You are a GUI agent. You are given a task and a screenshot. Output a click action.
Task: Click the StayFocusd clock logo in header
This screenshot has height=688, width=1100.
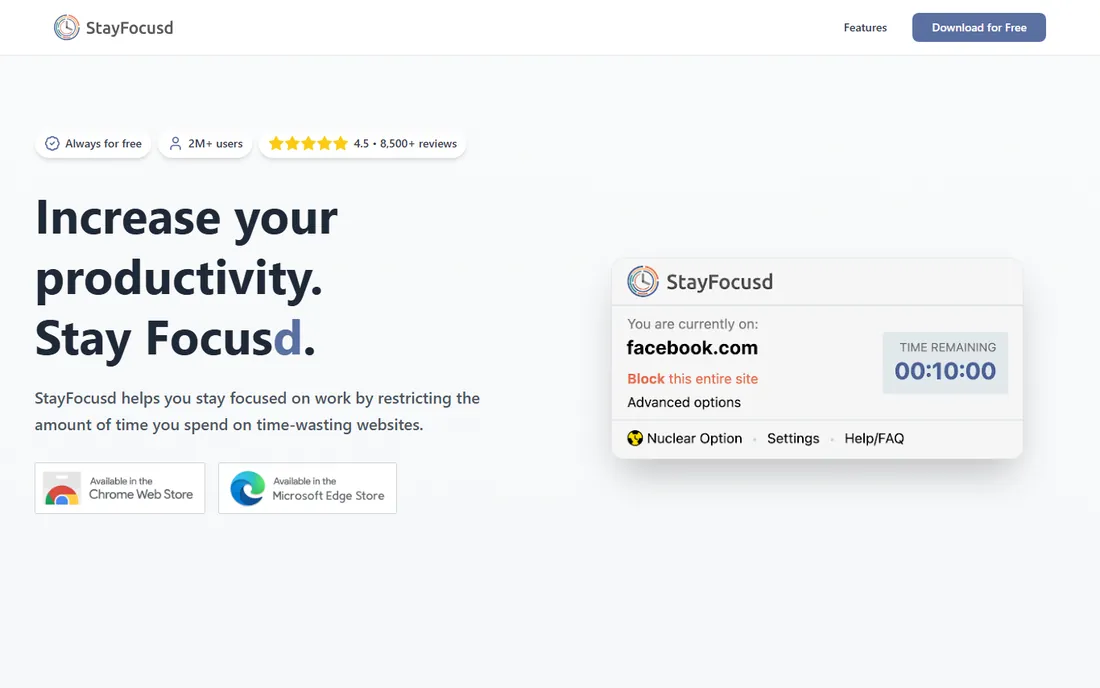click(x=67, y=27)
